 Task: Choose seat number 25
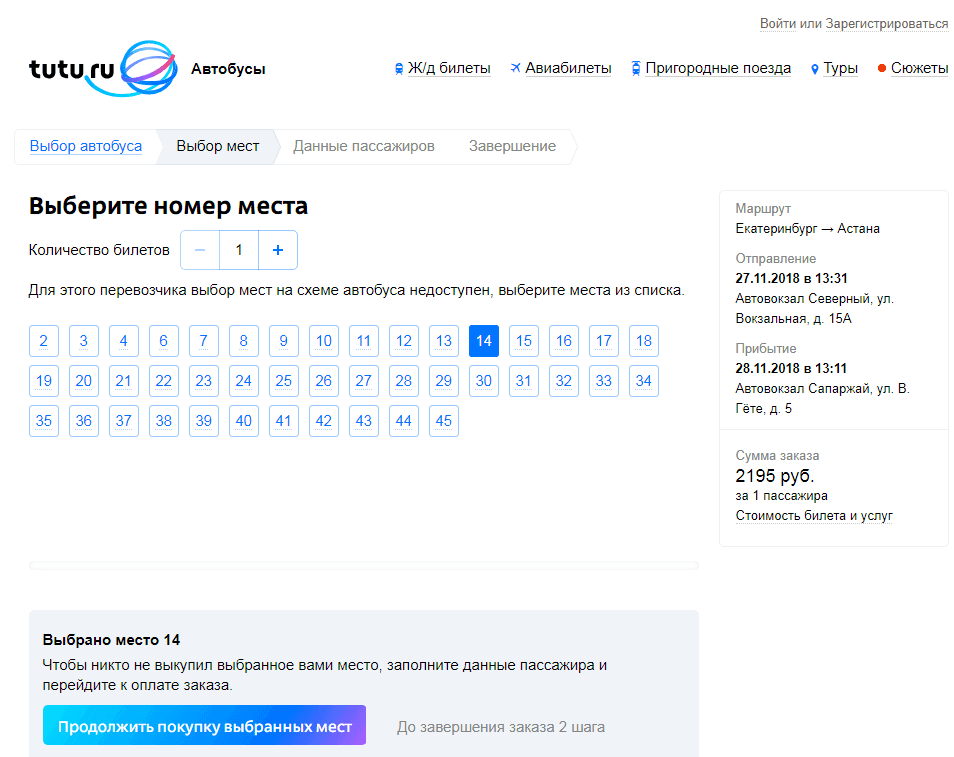click(x=284, y=381)
